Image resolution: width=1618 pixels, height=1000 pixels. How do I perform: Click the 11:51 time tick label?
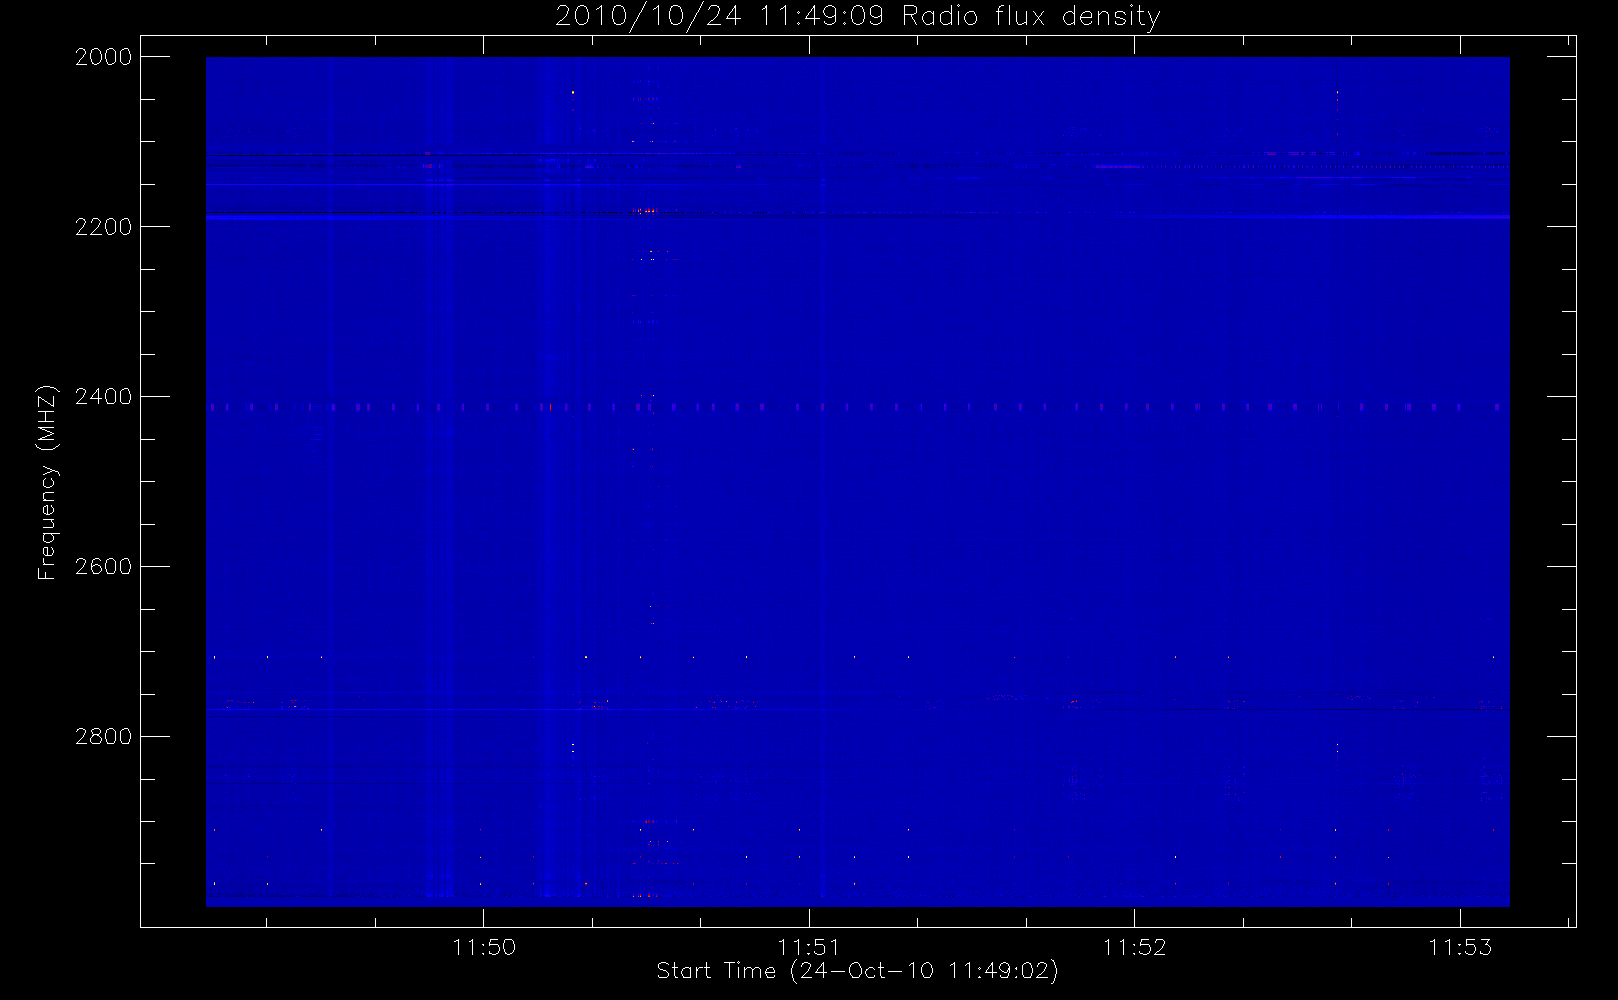click(809, 947)
